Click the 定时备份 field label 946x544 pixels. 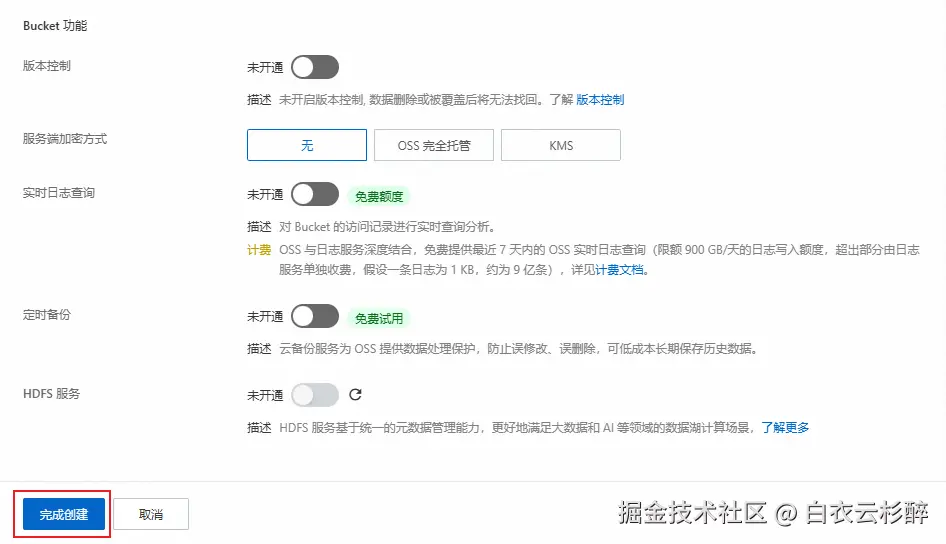pos(46,315)
